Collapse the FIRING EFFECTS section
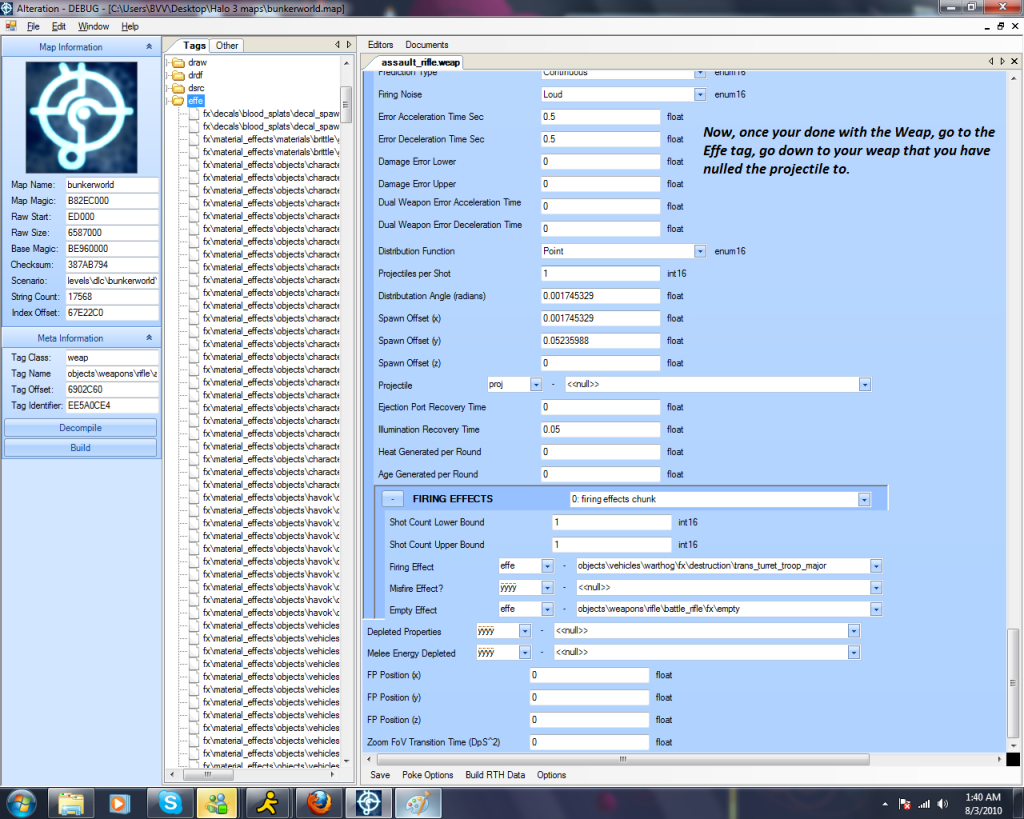The image size is (1024, 819). [x=392, y=499]
